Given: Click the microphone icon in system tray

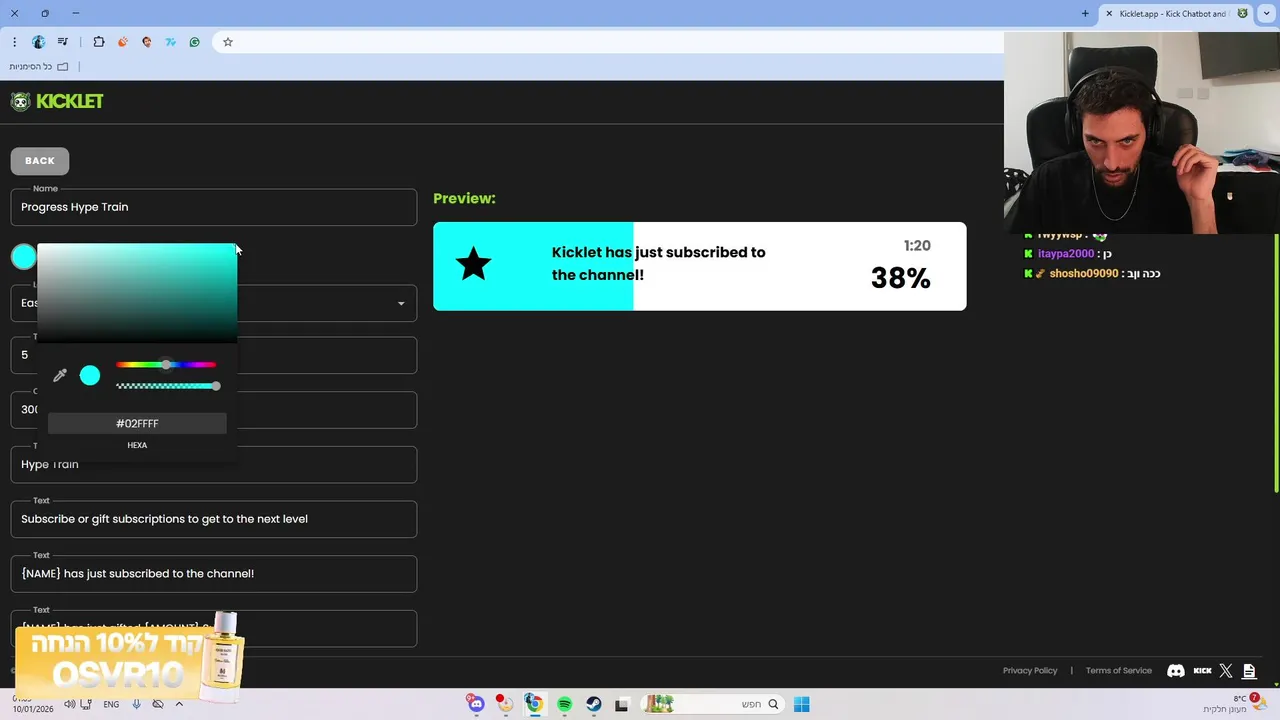Looking at the screenshot, I should click(x=136, y=704).
